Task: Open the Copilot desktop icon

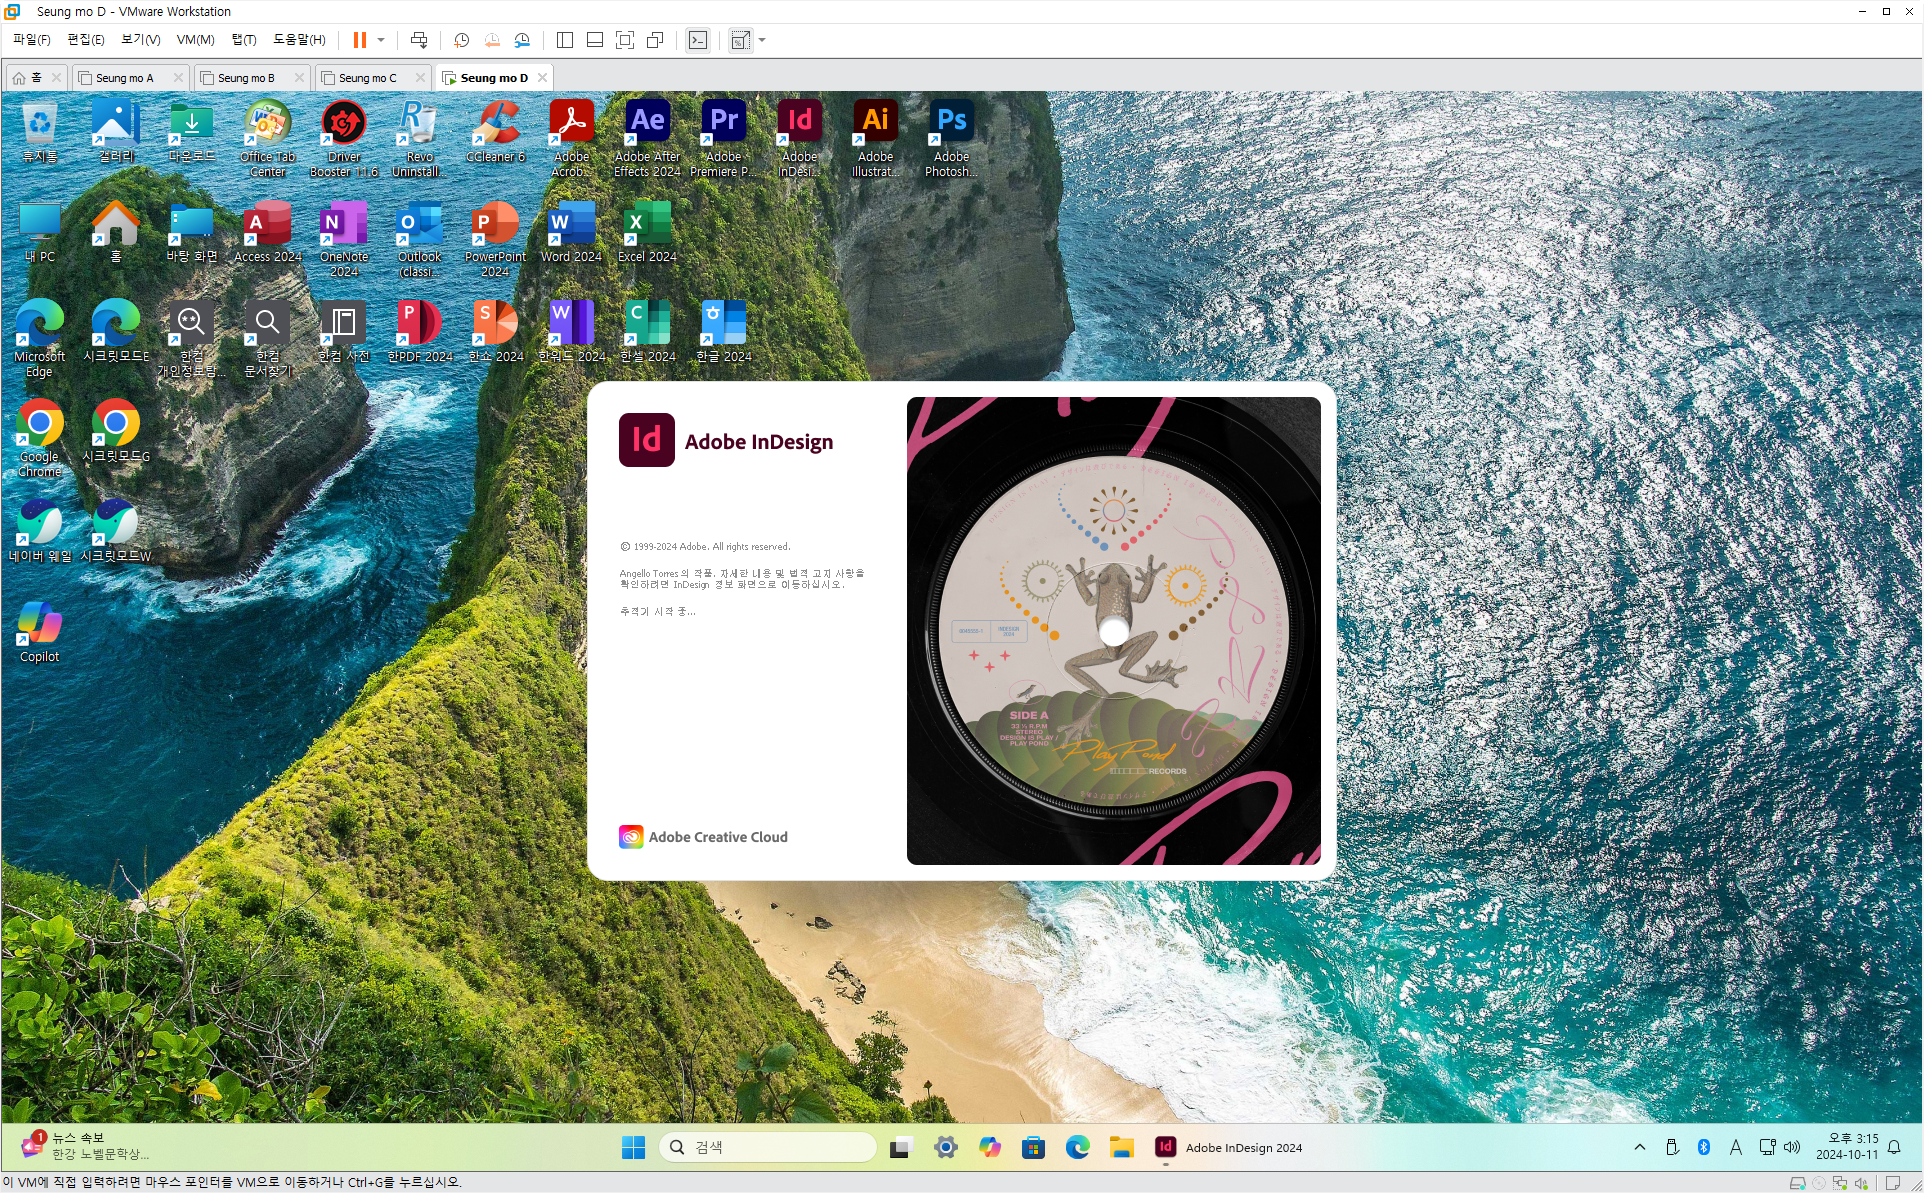Action: pyautogui.click(x=39, y=631)
